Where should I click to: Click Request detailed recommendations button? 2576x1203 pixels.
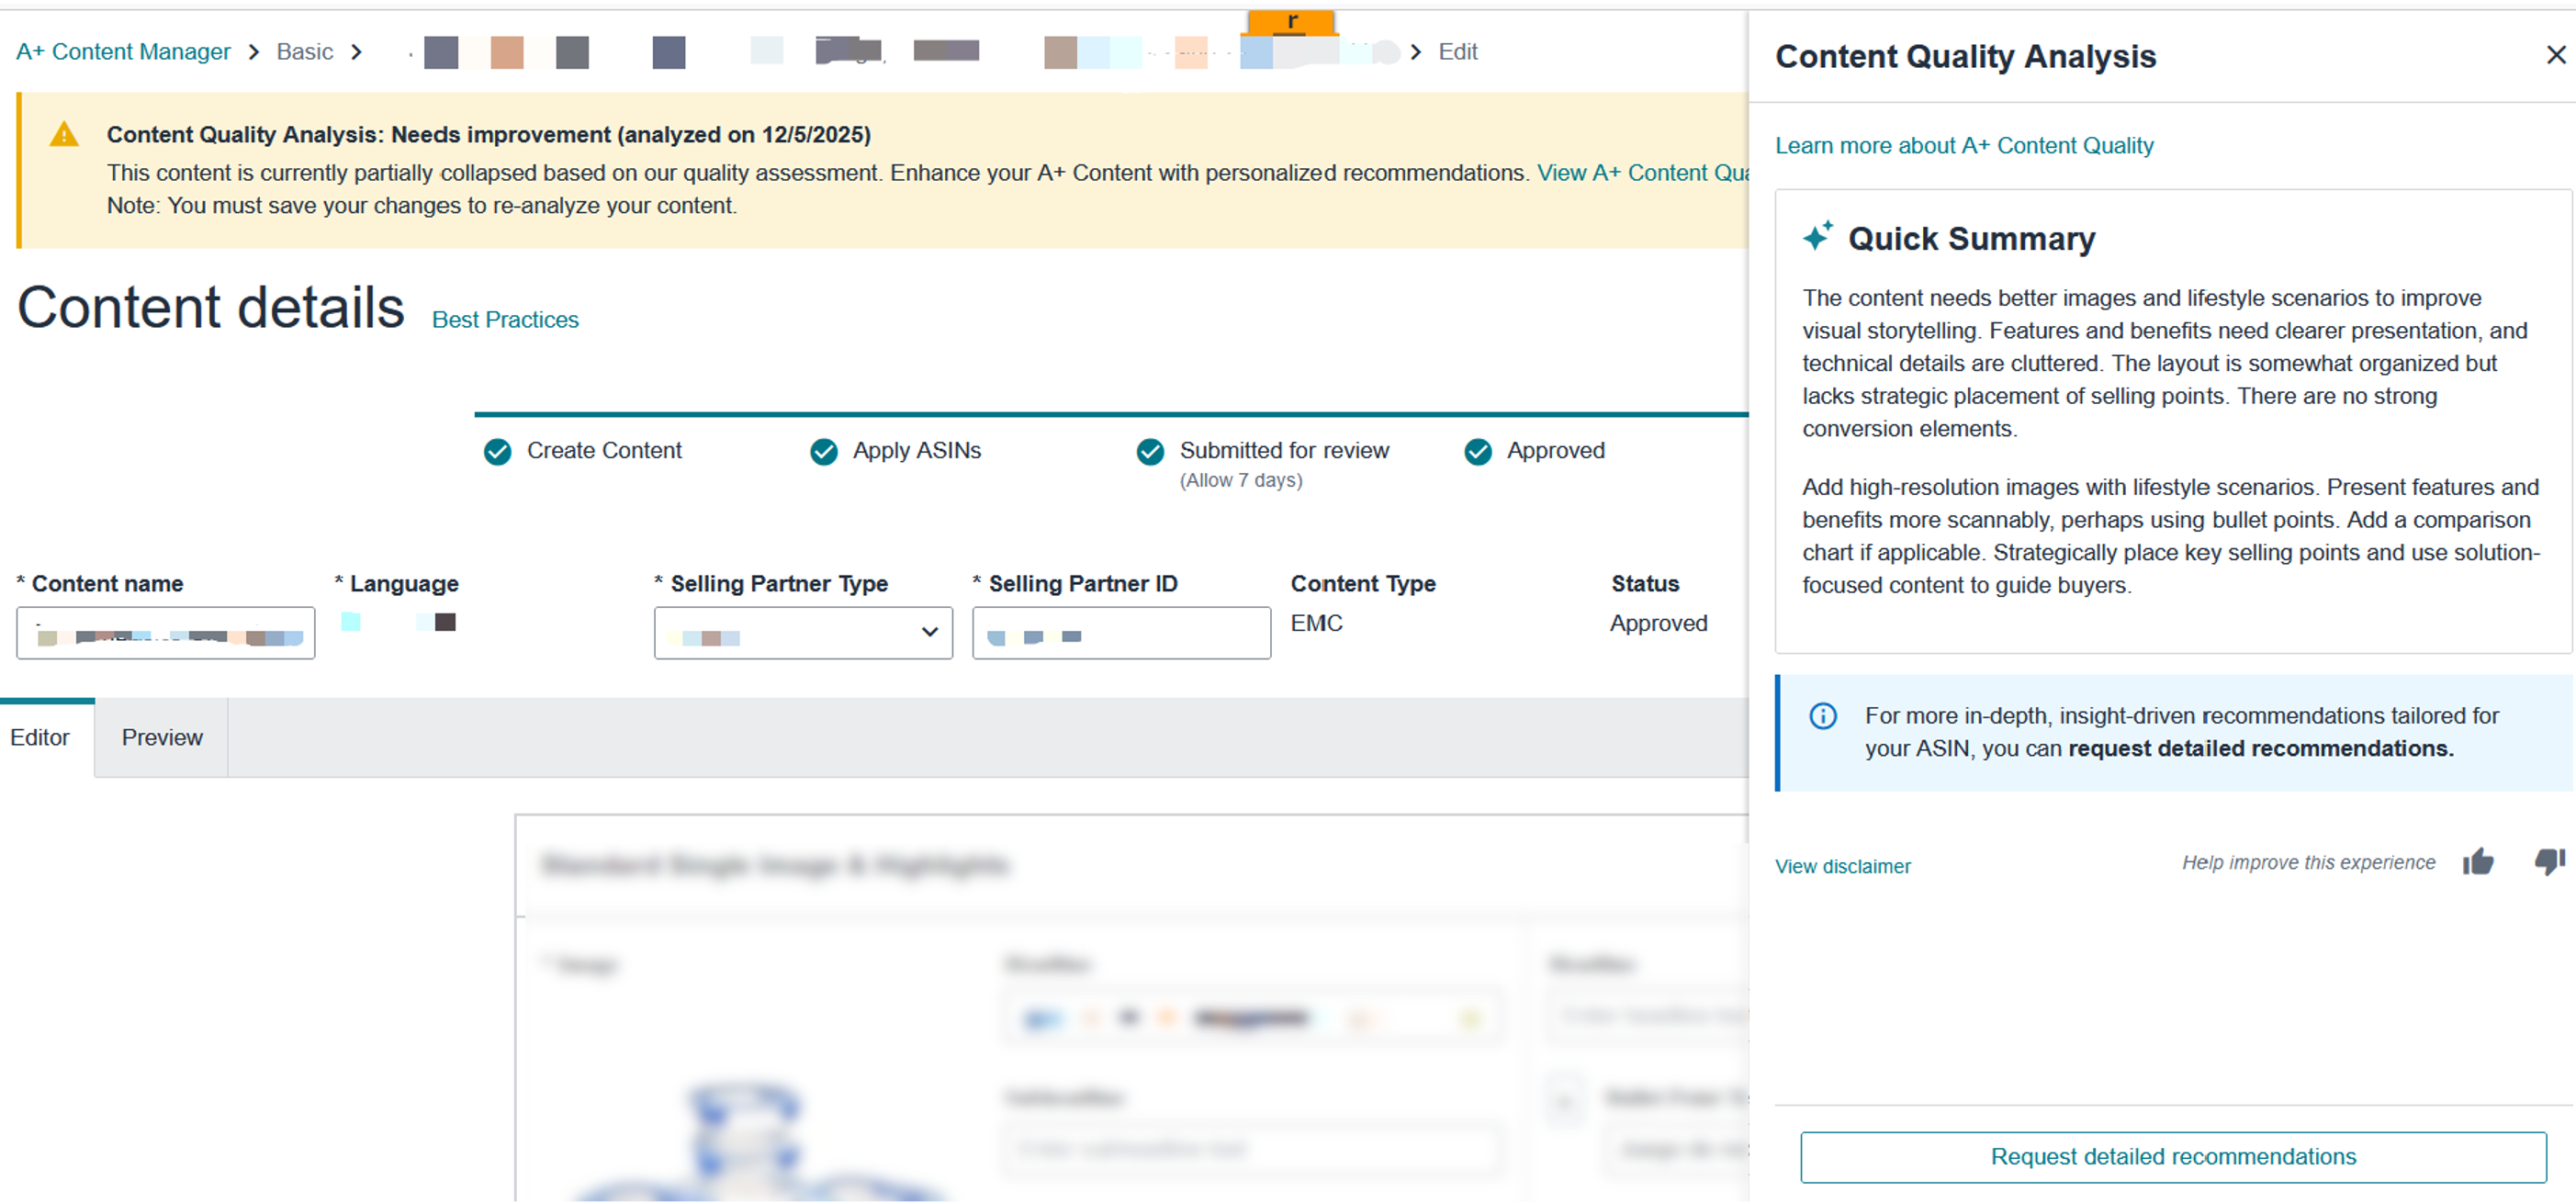pyautogui.click(x=2173, y=1157)
